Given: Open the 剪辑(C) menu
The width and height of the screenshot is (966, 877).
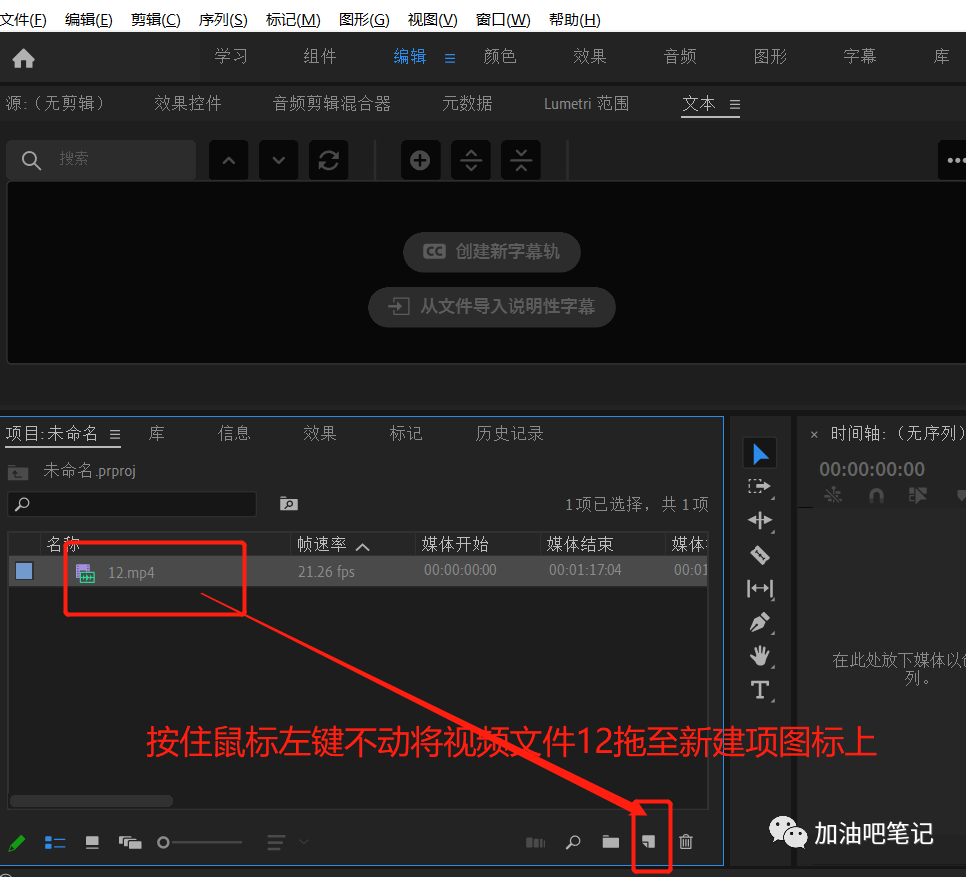Looking at the screenshot, I should (155, 20).
